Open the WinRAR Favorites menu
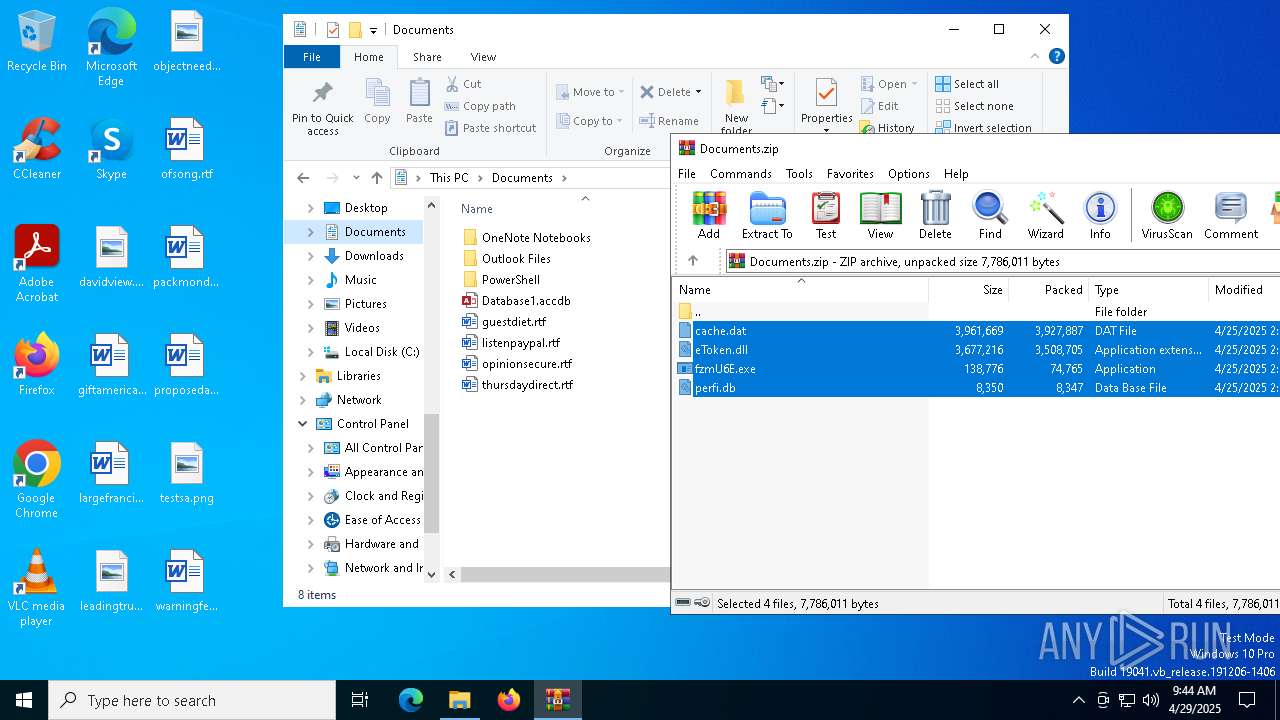1280x720 pixels. pyautogui.click(x=850, y=173)
